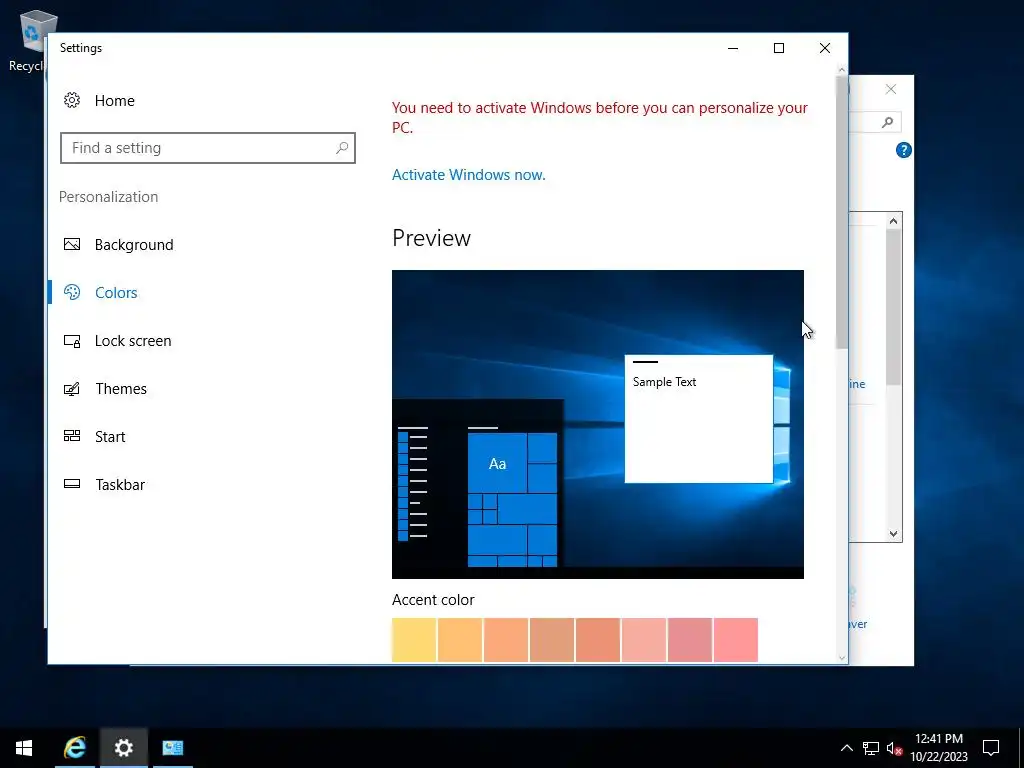1024x768 pixels.
Task: Pick the second light orange accent swatch
Action: (460, 640)
